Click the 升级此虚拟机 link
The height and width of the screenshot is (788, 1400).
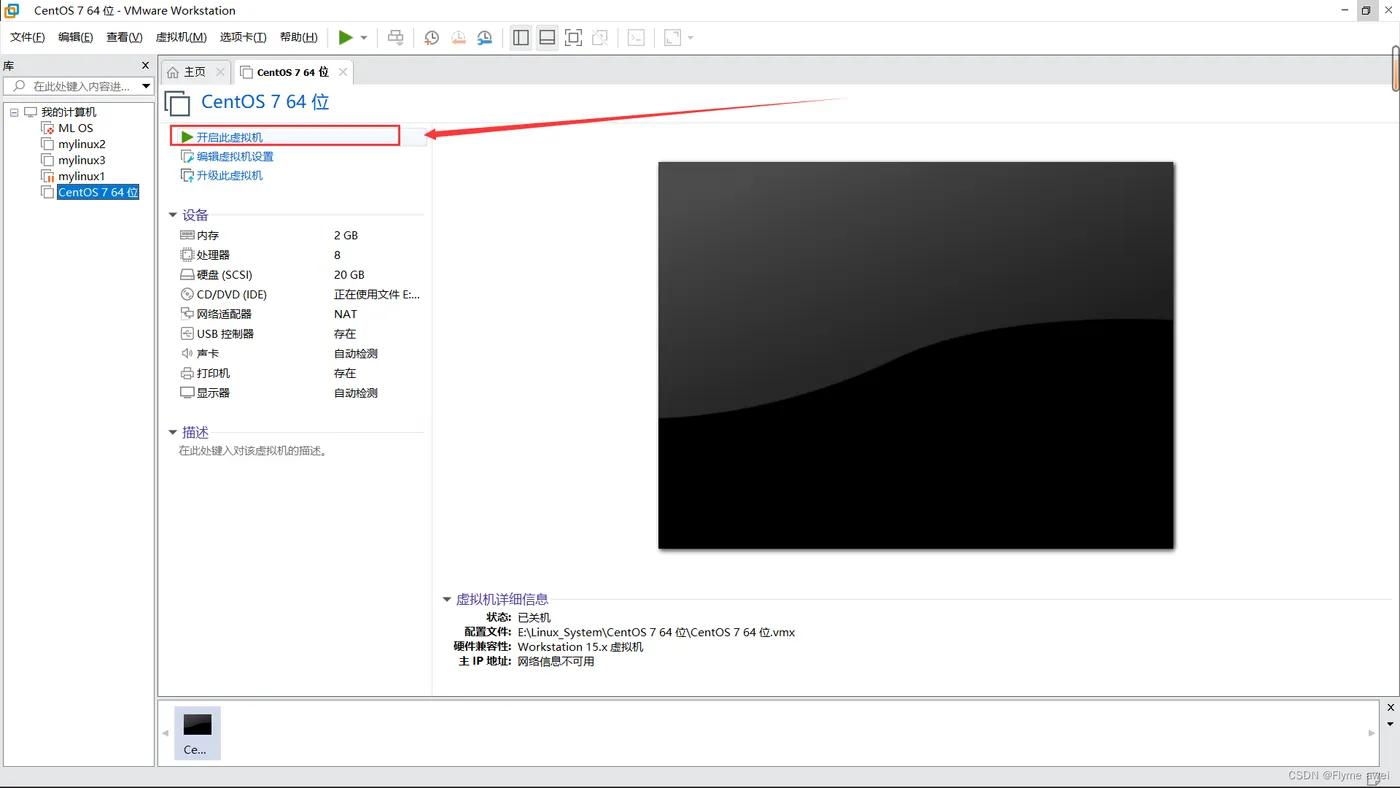[229, 175]
